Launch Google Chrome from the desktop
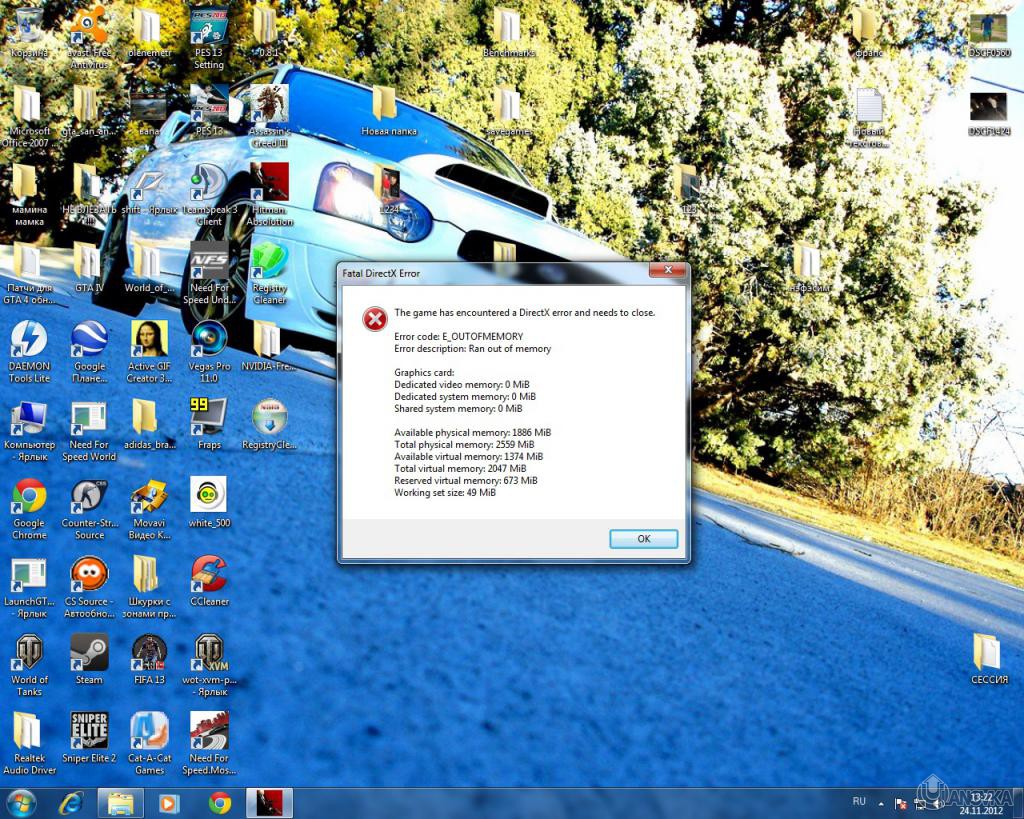The height and width of the screenshot is (819, 1024). [x=29, y=508]
